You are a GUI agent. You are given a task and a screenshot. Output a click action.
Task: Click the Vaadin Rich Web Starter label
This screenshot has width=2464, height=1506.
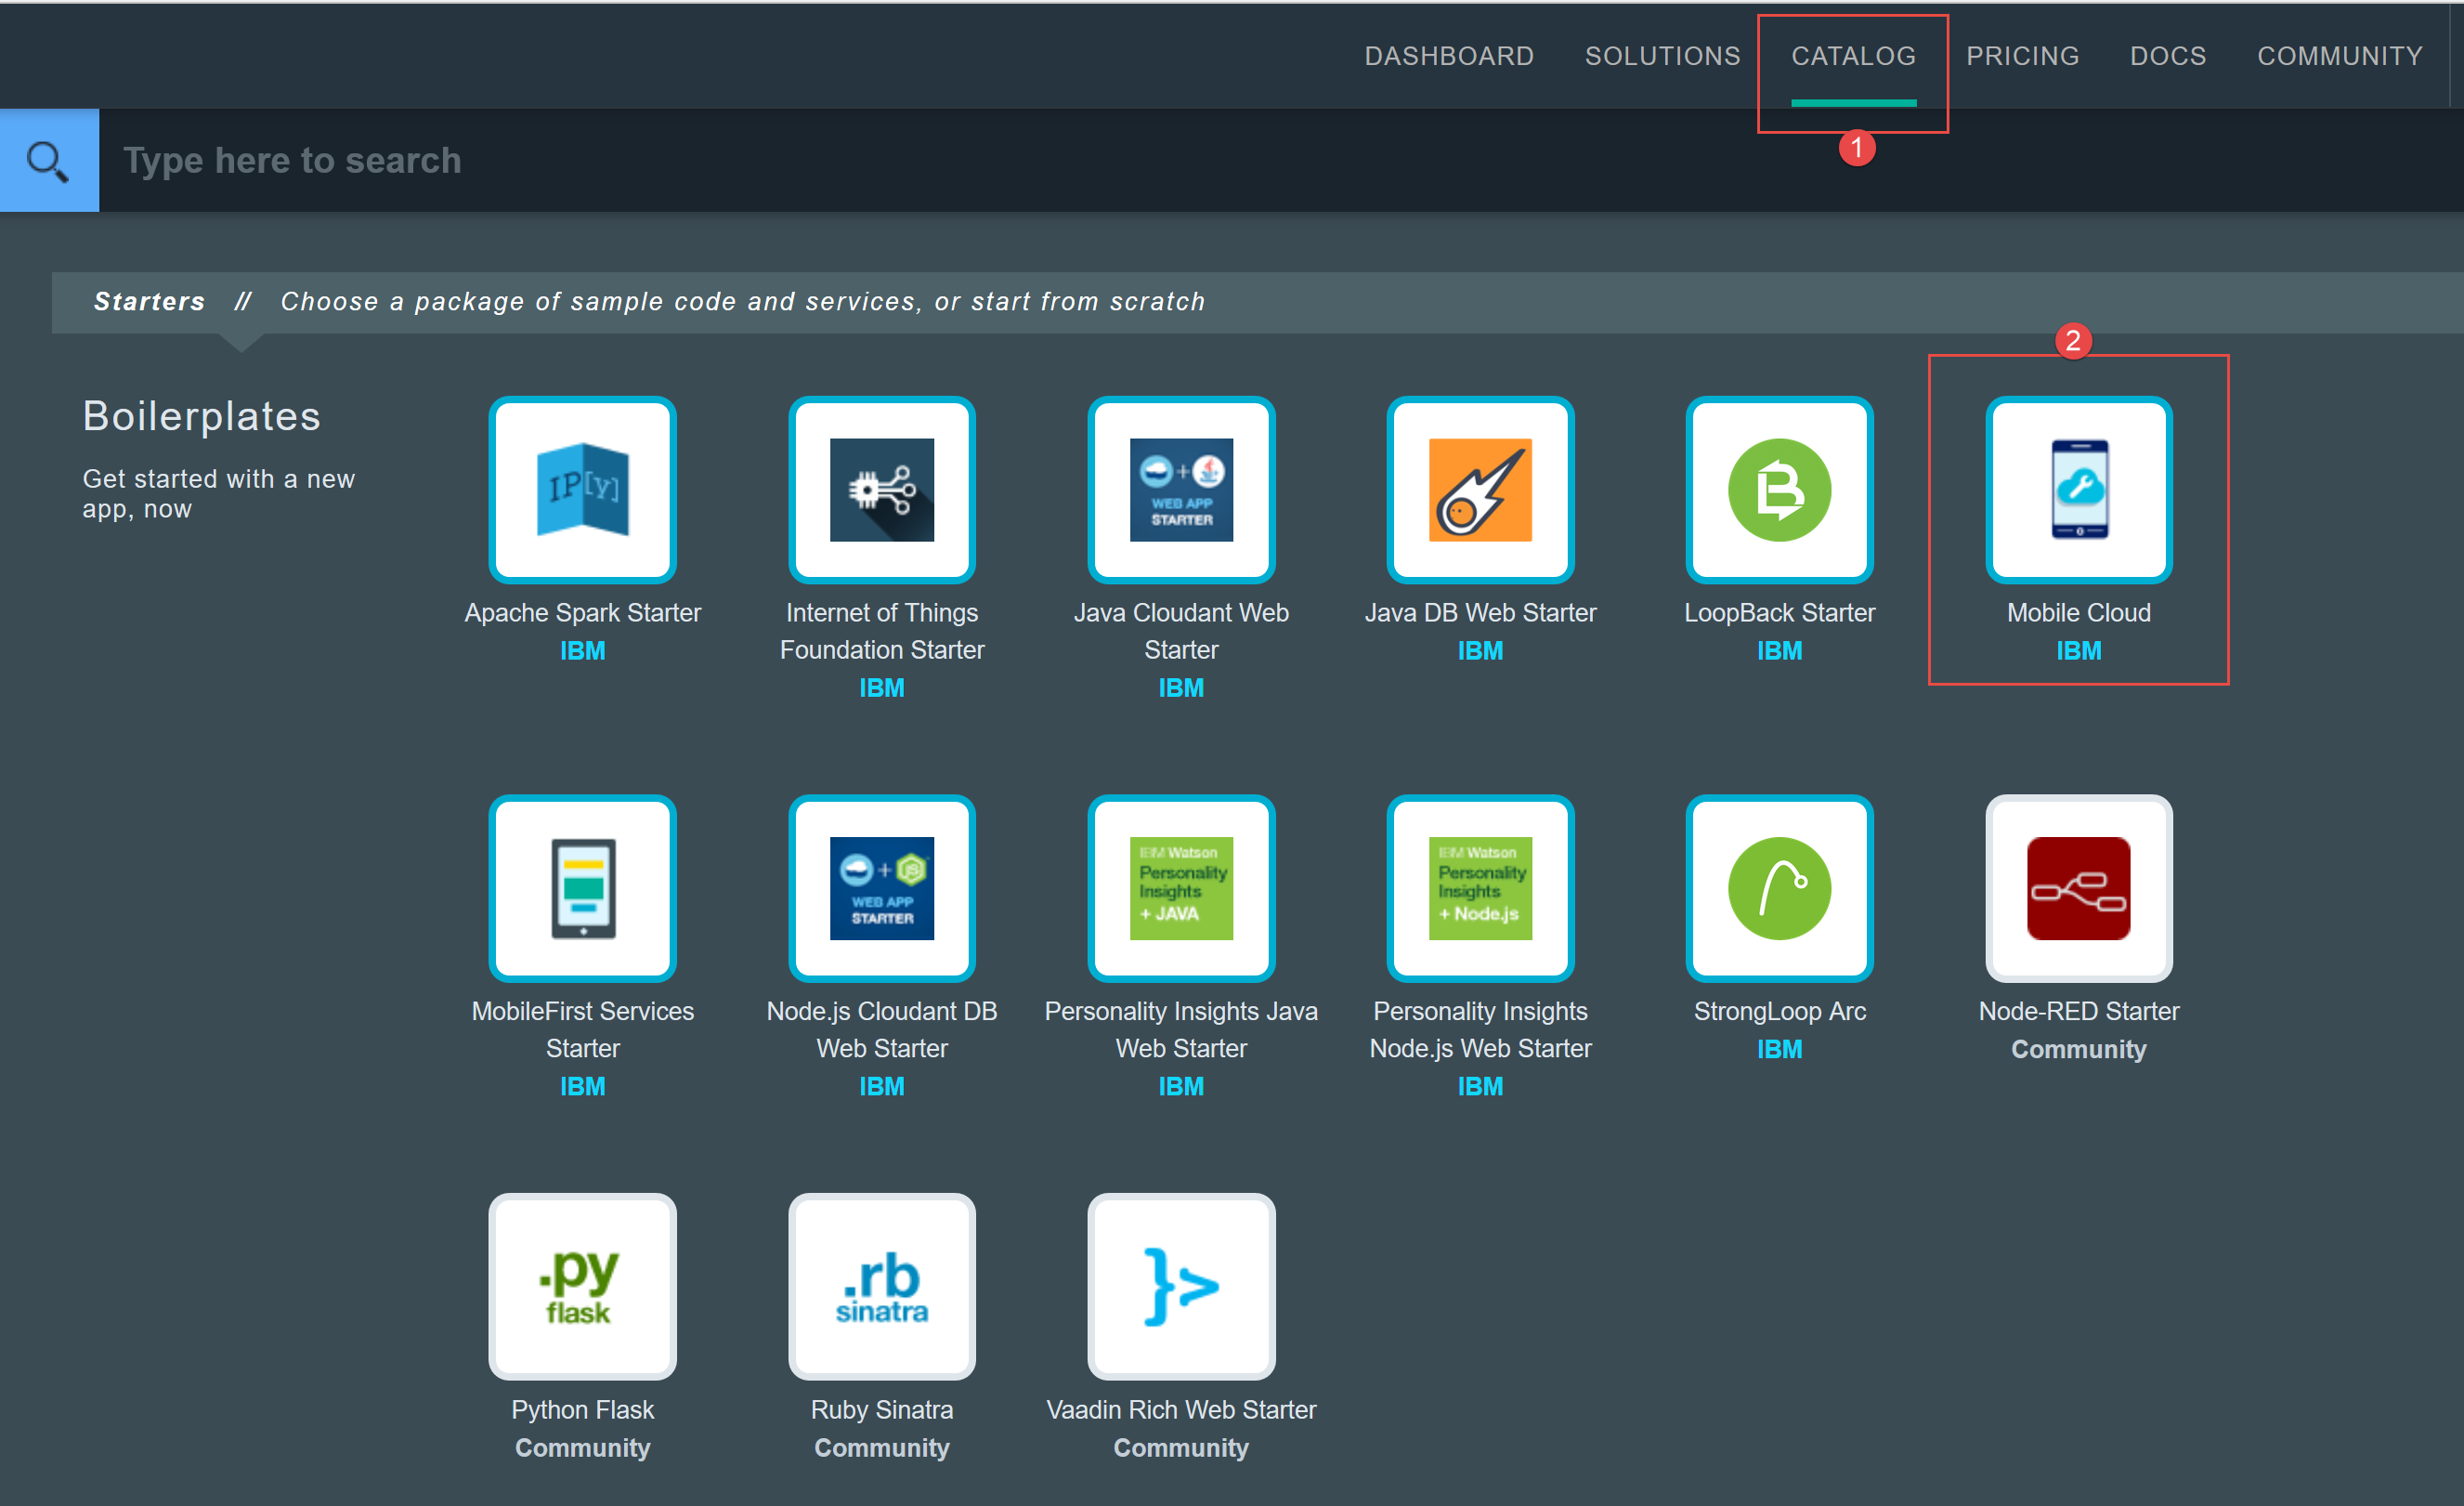(1181, 1409)
